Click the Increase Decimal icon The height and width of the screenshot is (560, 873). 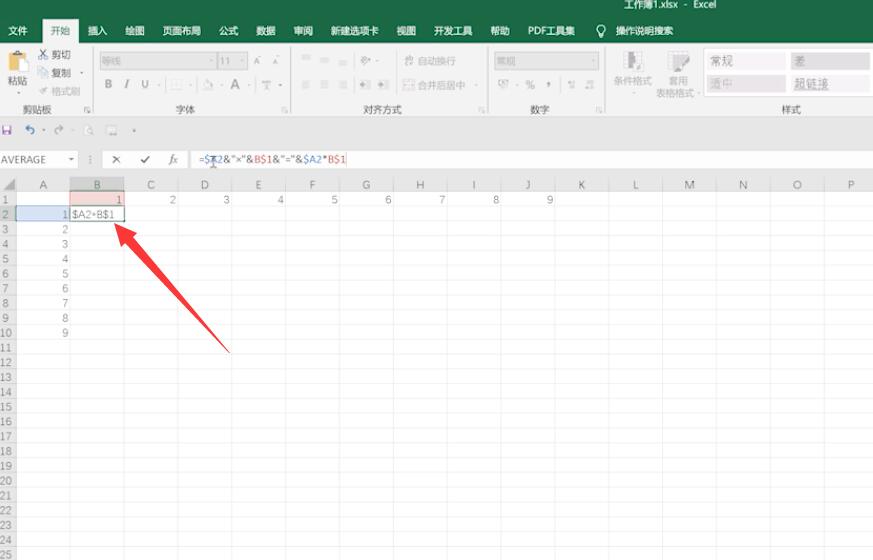571,85
